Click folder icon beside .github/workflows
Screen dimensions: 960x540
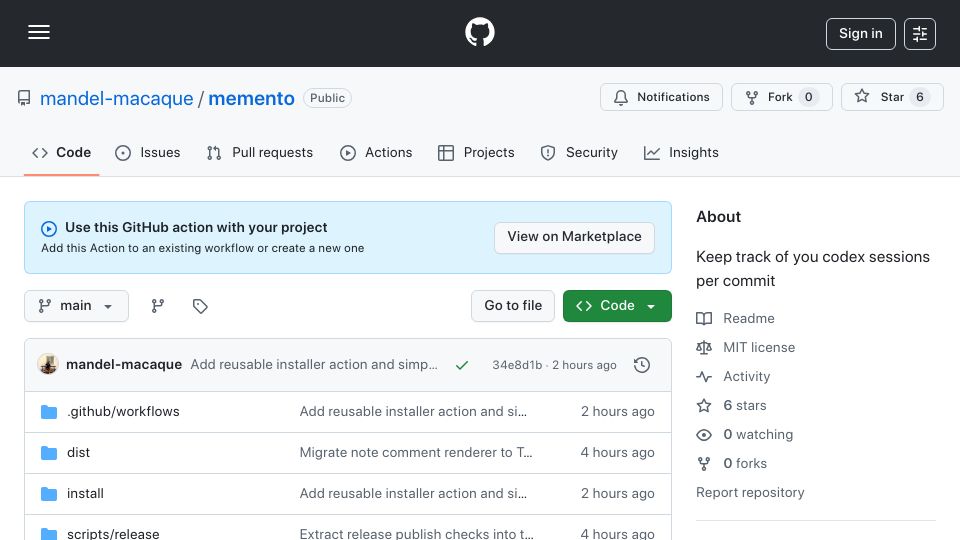49,412
